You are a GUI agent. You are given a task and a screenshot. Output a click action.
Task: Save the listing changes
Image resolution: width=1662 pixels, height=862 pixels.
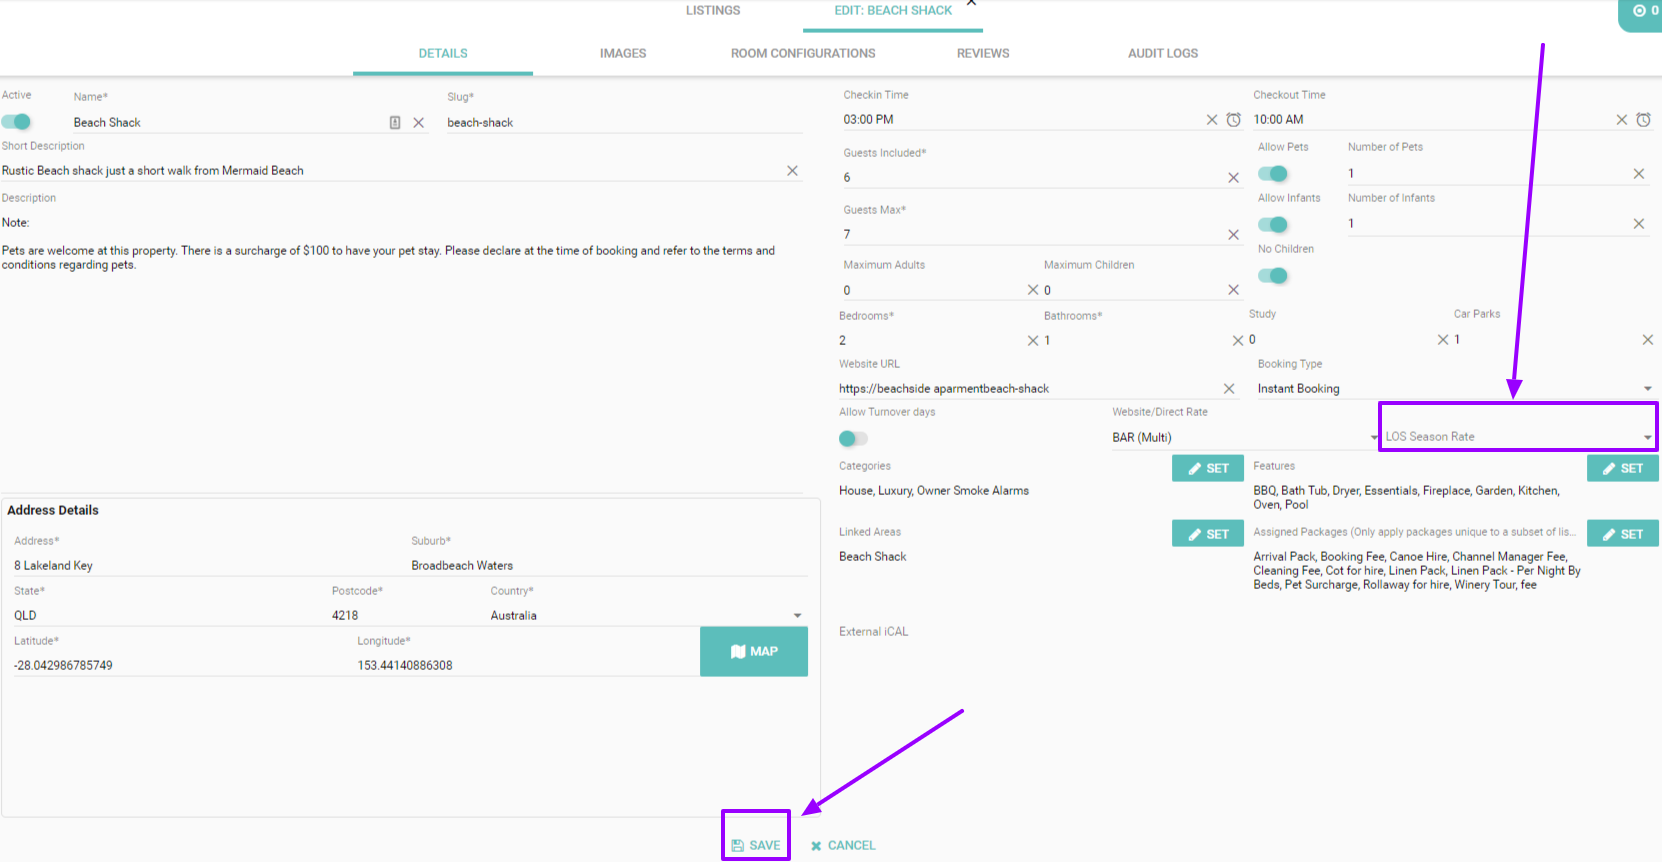(756, 845)
